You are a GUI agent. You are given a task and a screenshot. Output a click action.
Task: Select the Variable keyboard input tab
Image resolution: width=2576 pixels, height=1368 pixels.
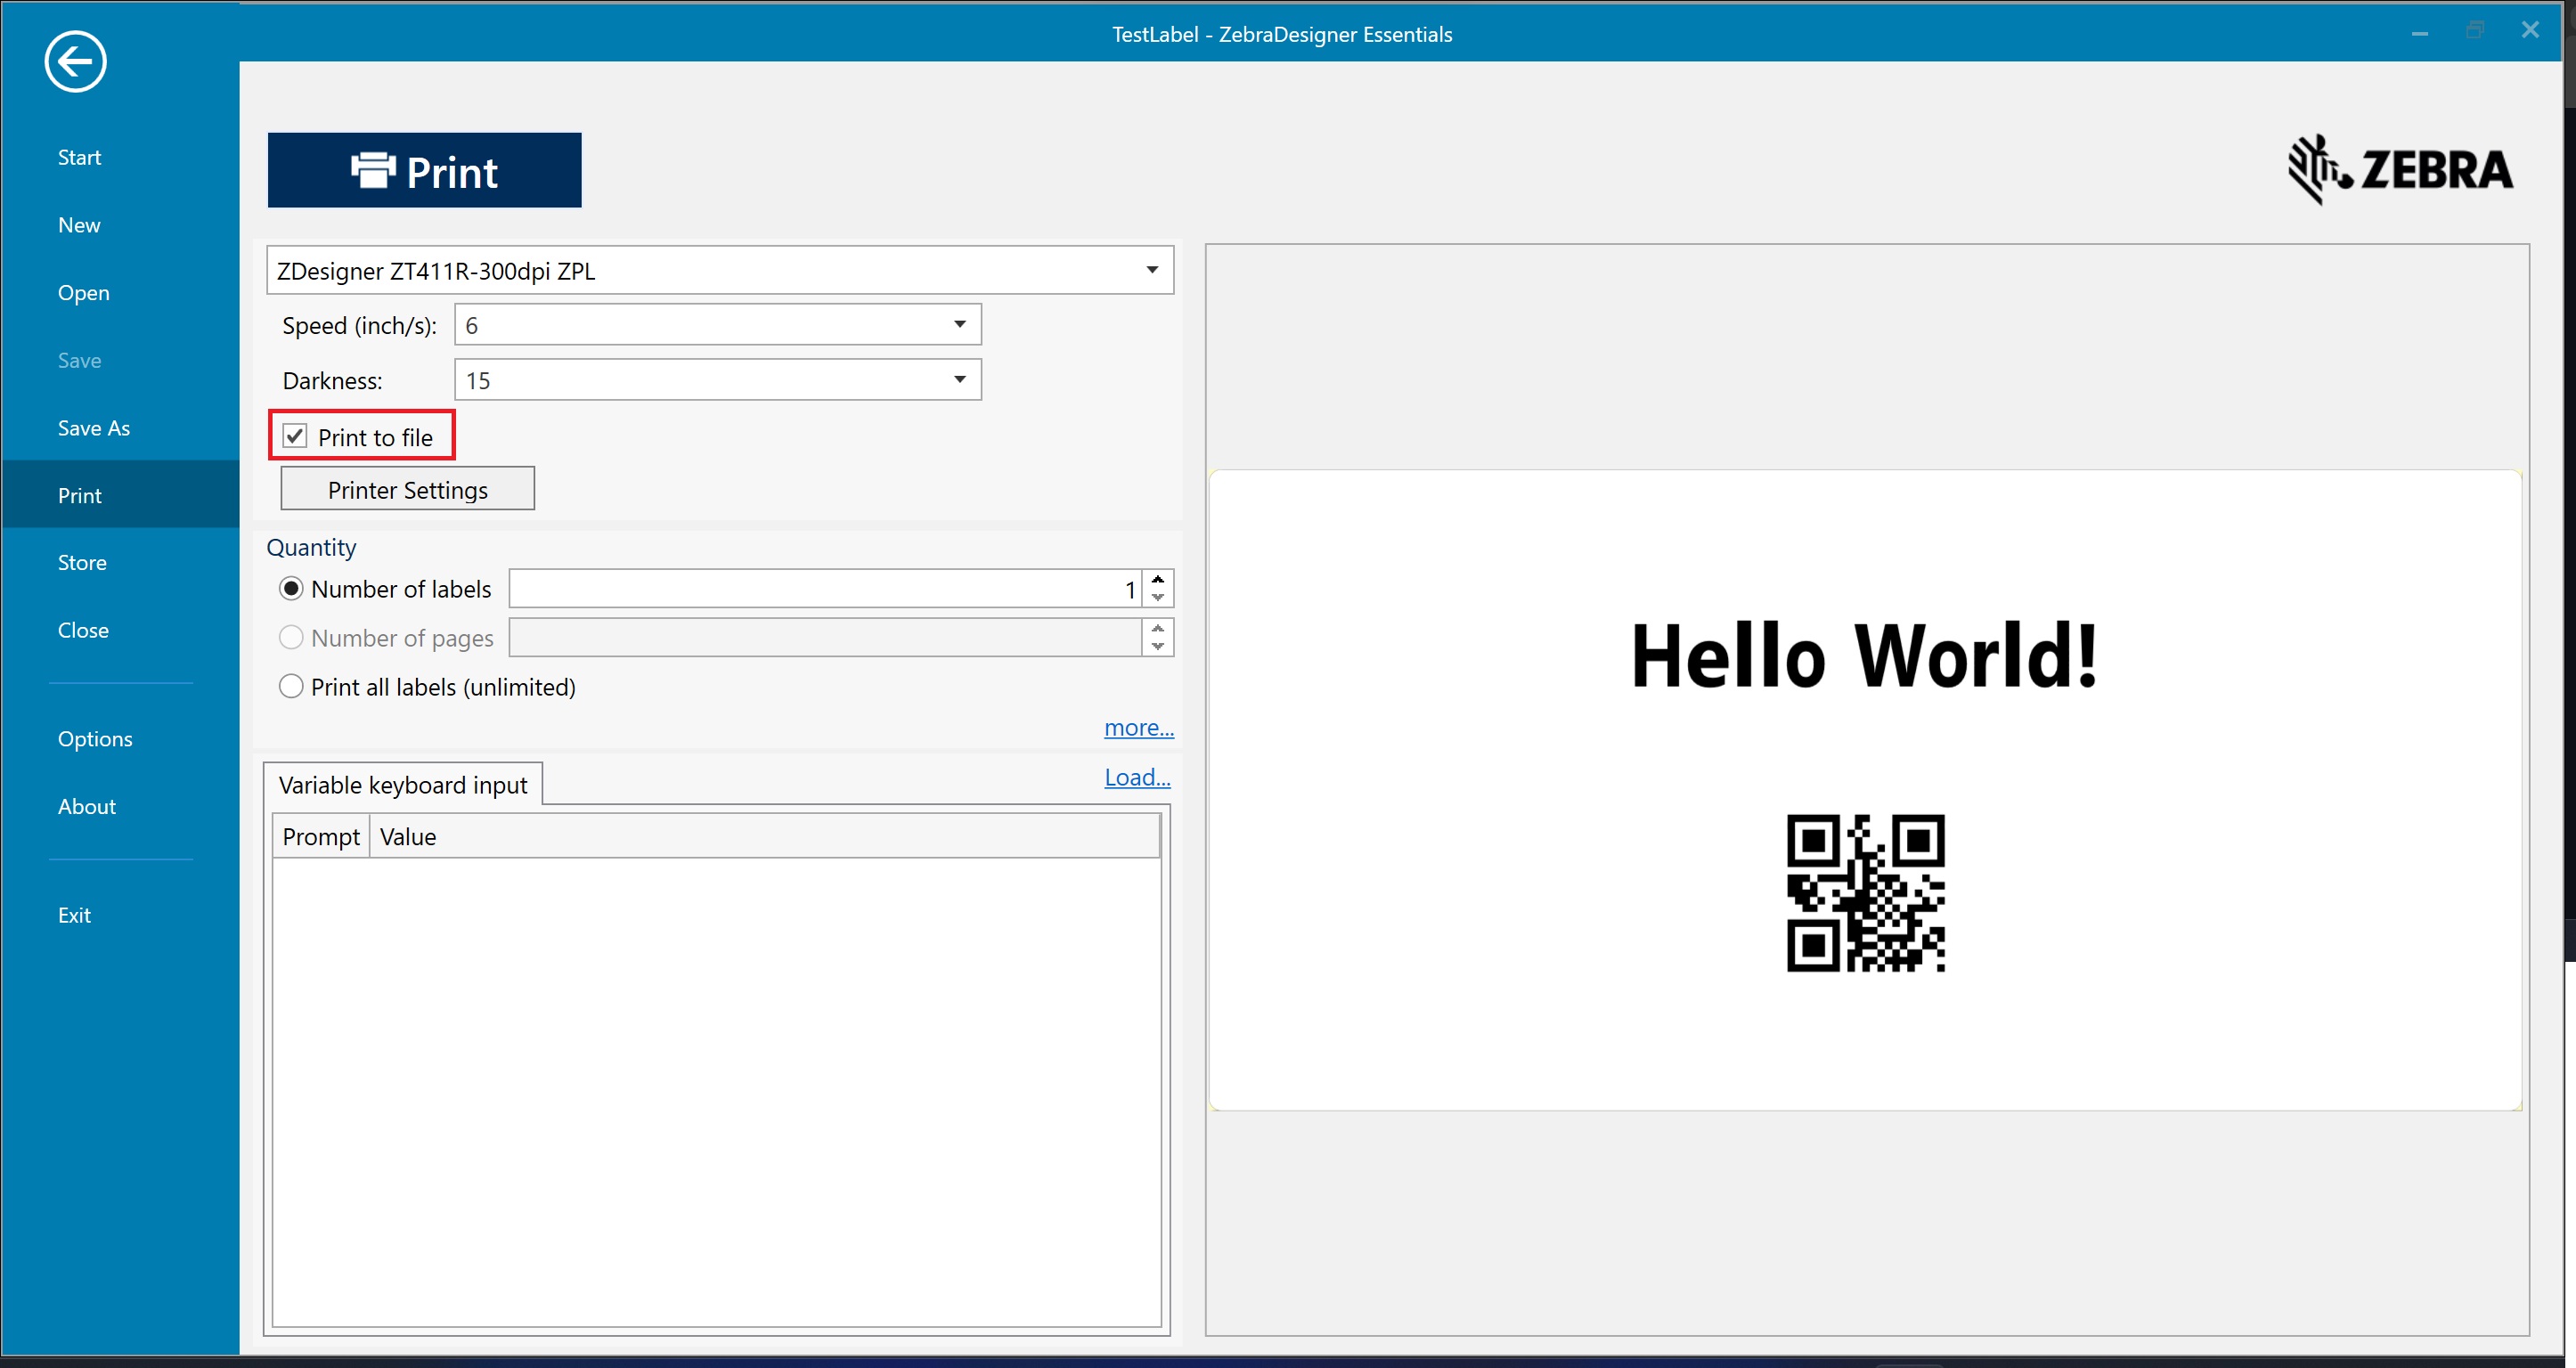tap(403, 785)
